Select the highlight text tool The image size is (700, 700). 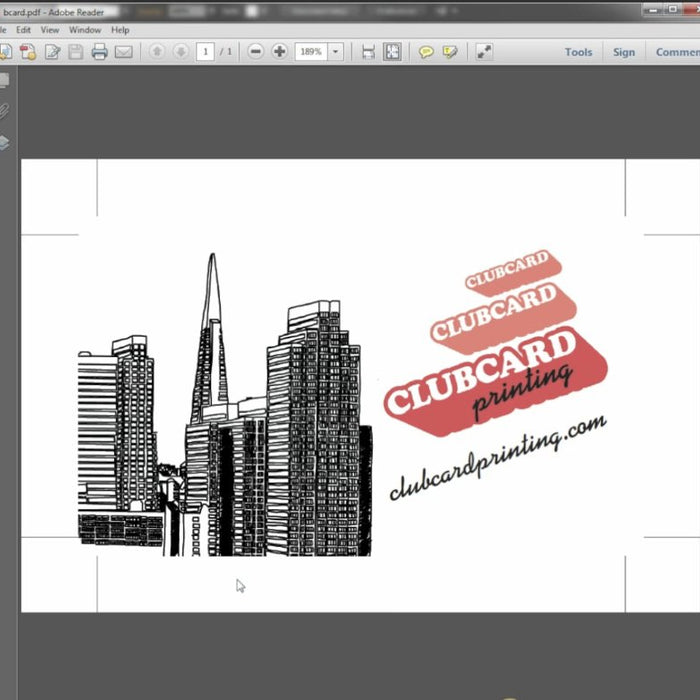tap(450, 52)
